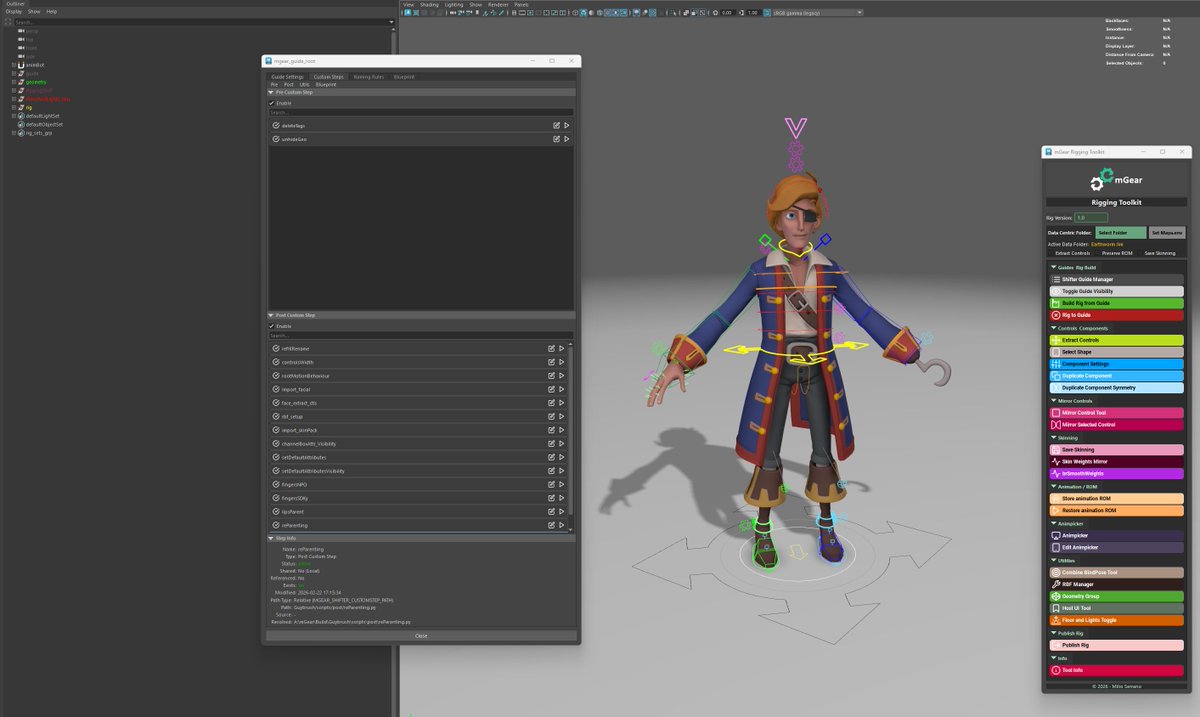1200x717 pixels.
Task: Toggle the refitRename step status check icon
Action: (276, 348)
